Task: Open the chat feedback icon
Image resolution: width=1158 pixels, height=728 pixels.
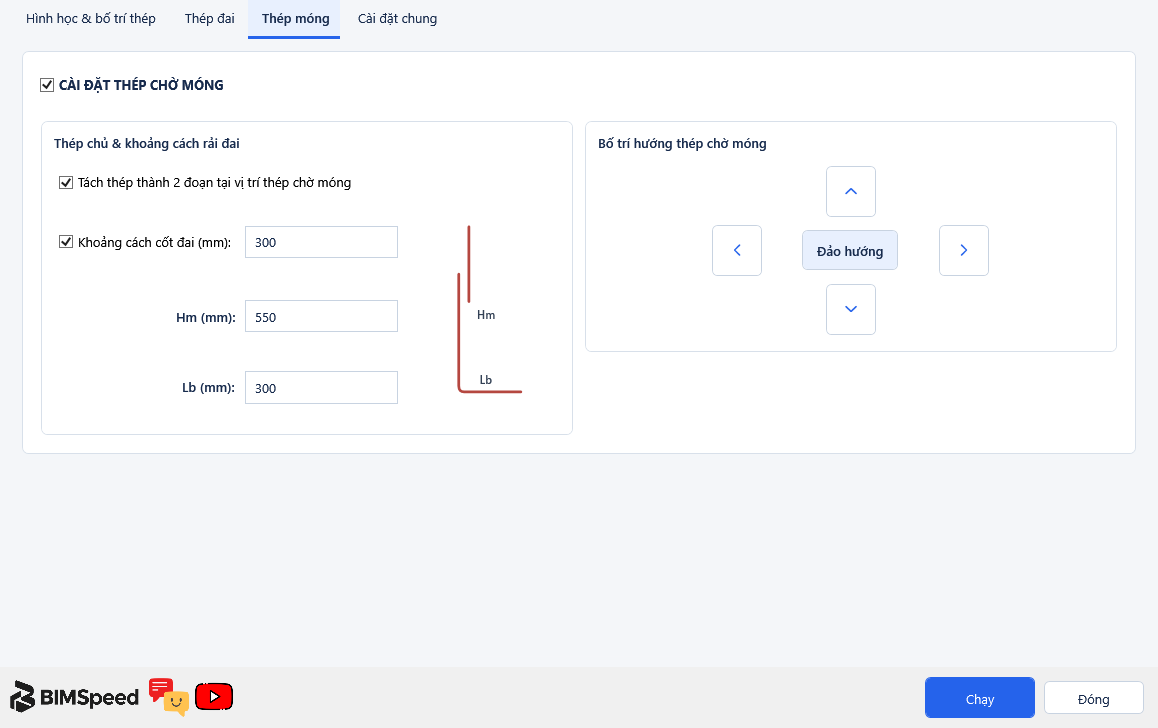Action: pos(169,696)
